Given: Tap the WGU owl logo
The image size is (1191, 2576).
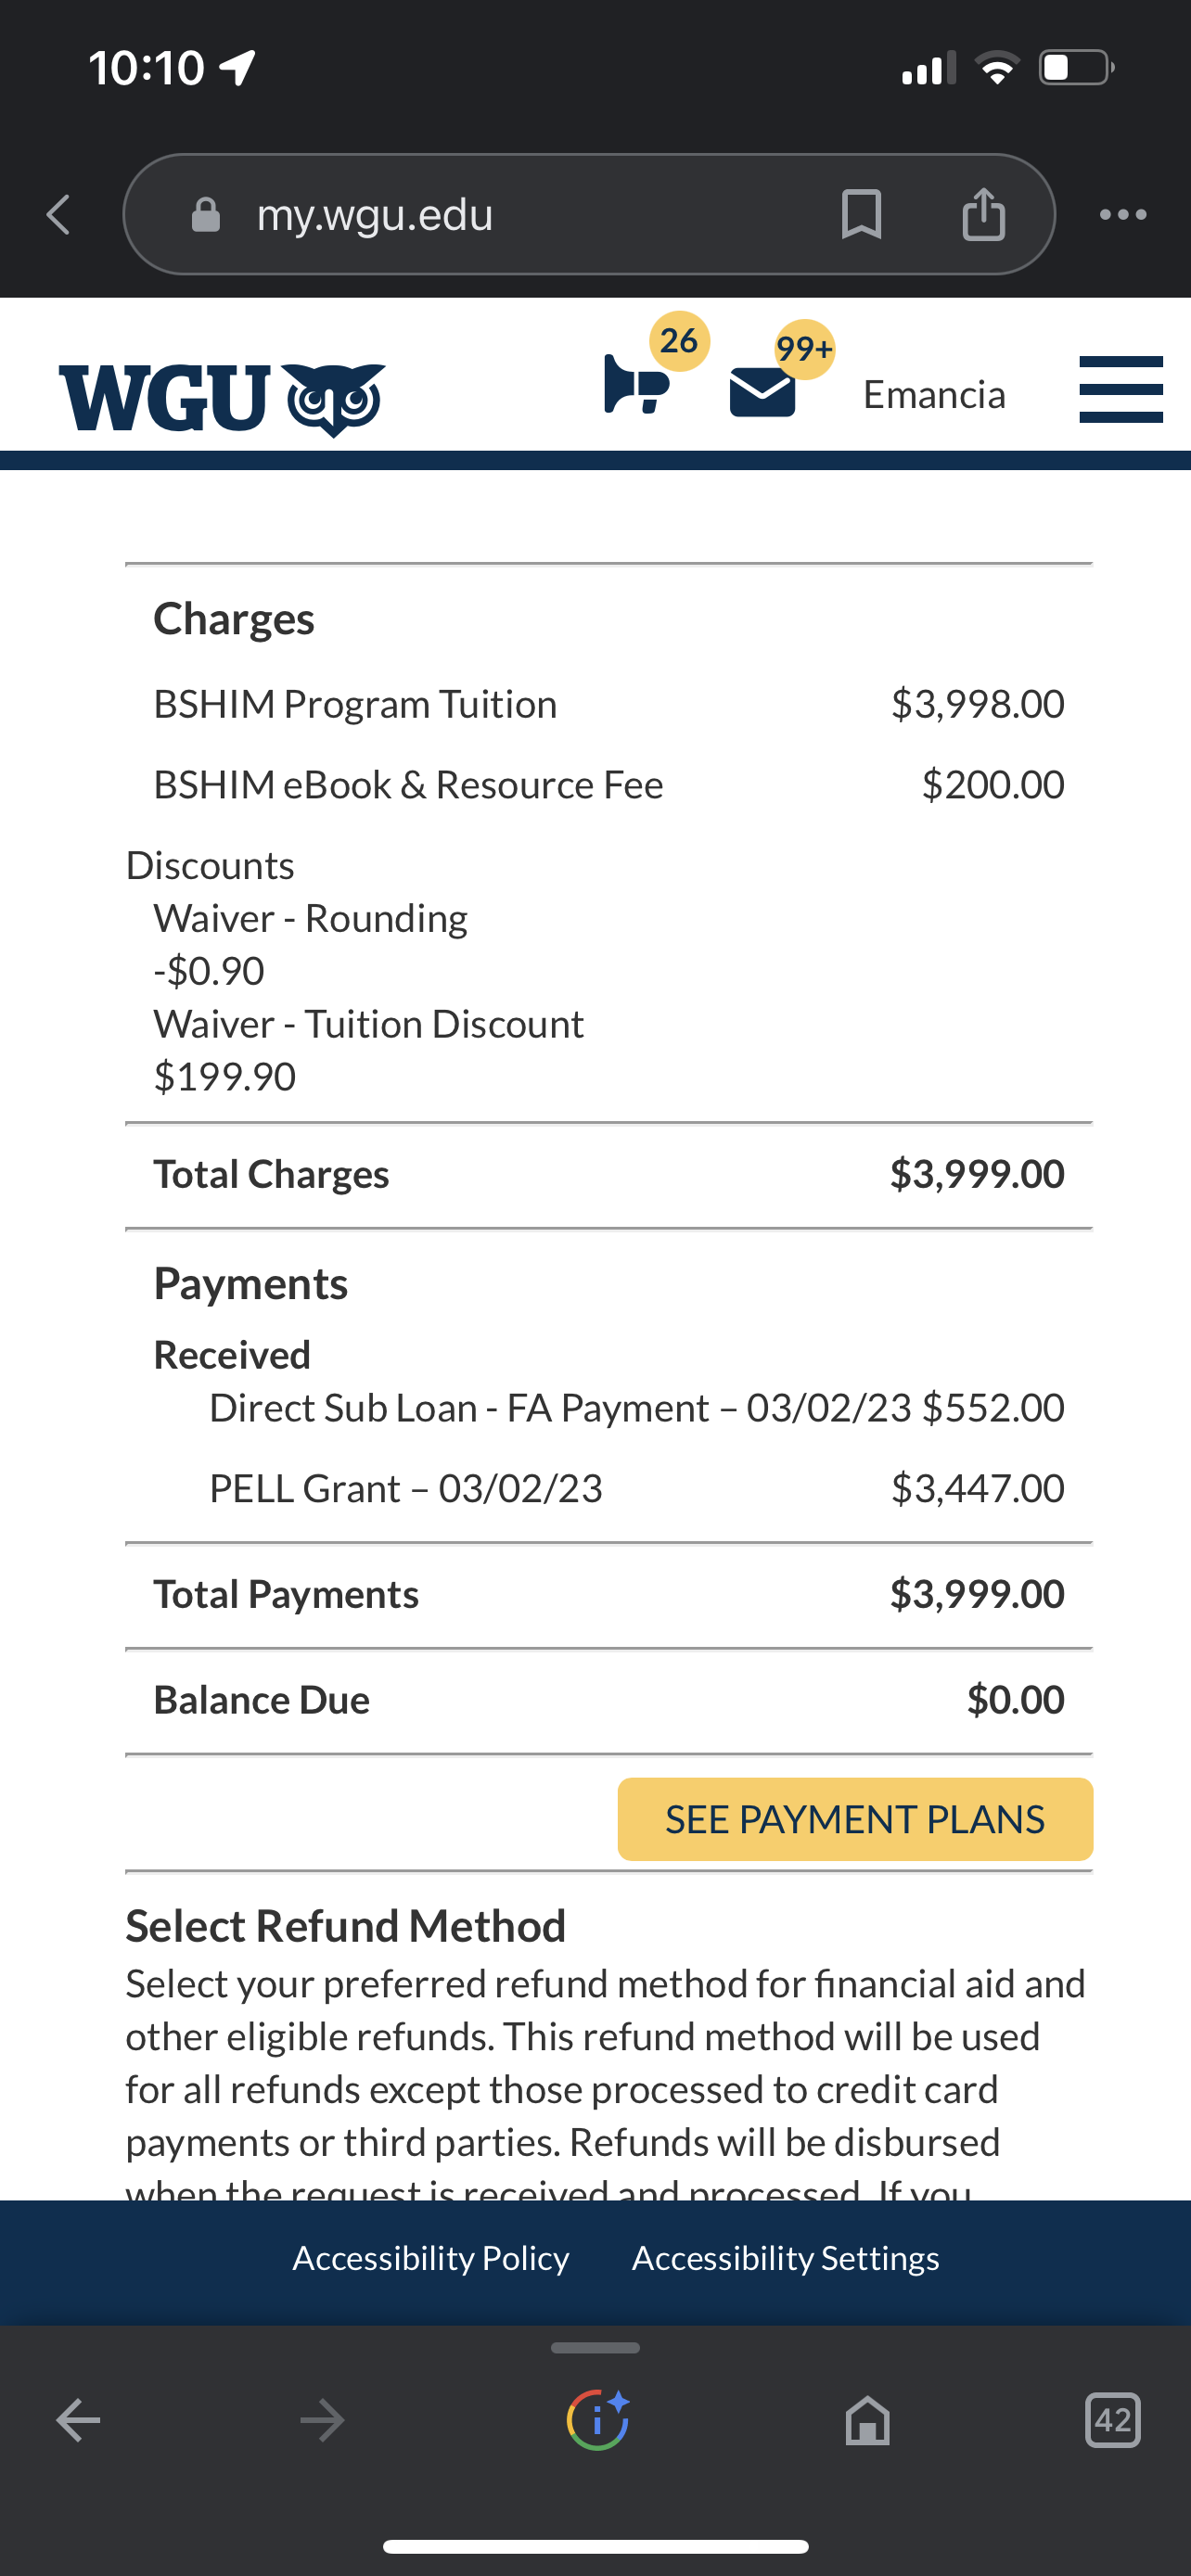Looking at the screenshot, I should pyautogui.click(x=222, y=399).
